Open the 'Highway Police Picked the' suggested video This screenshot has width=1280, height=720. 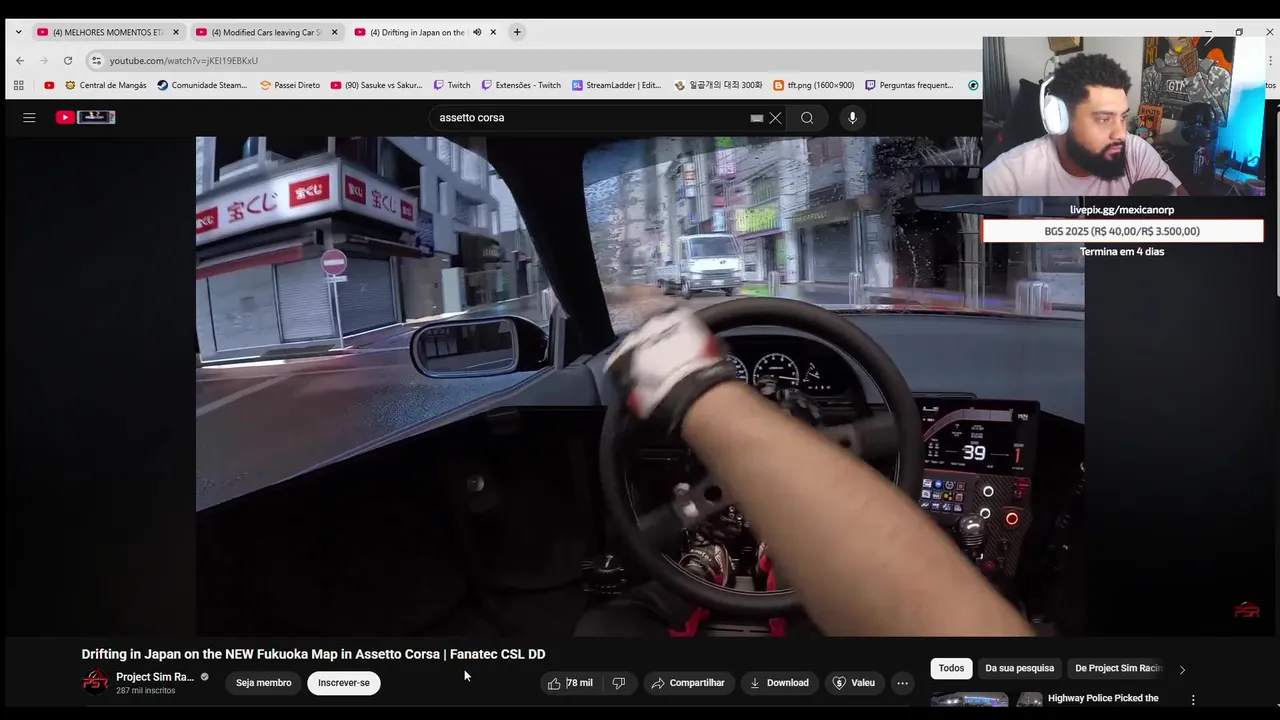click(x=1103, y=698)
